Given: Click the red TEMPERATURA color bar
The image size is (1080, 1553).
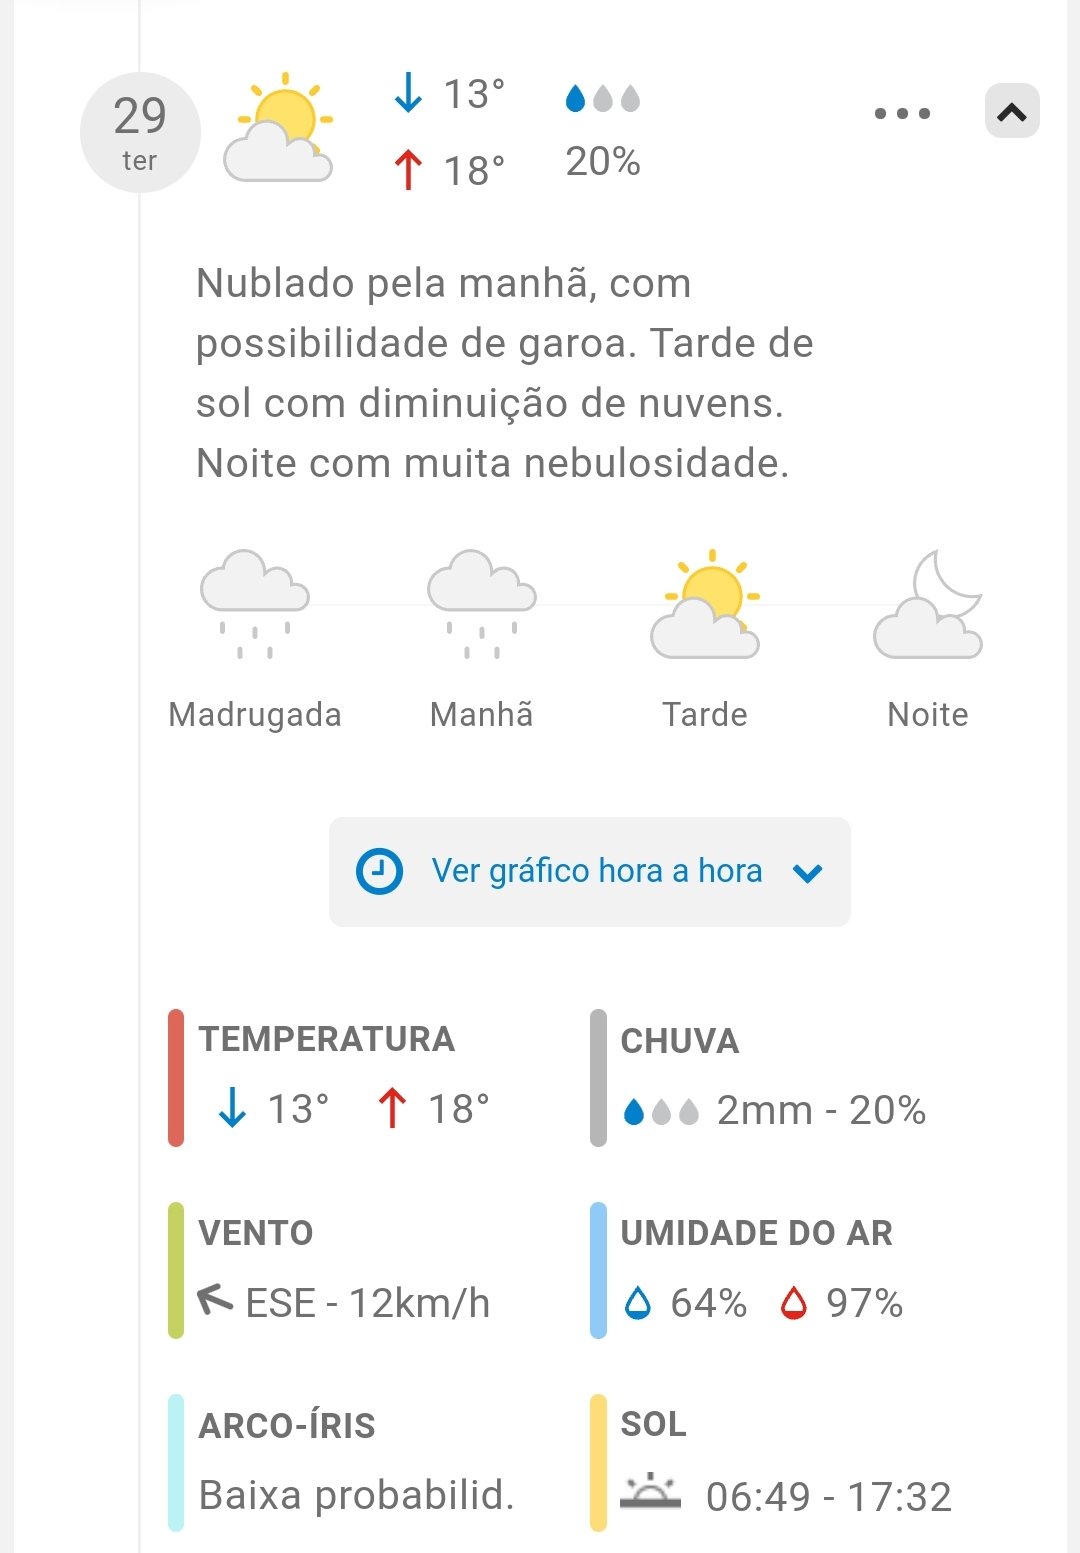Looking at the screenshot, I should [x=176, y=1077].
